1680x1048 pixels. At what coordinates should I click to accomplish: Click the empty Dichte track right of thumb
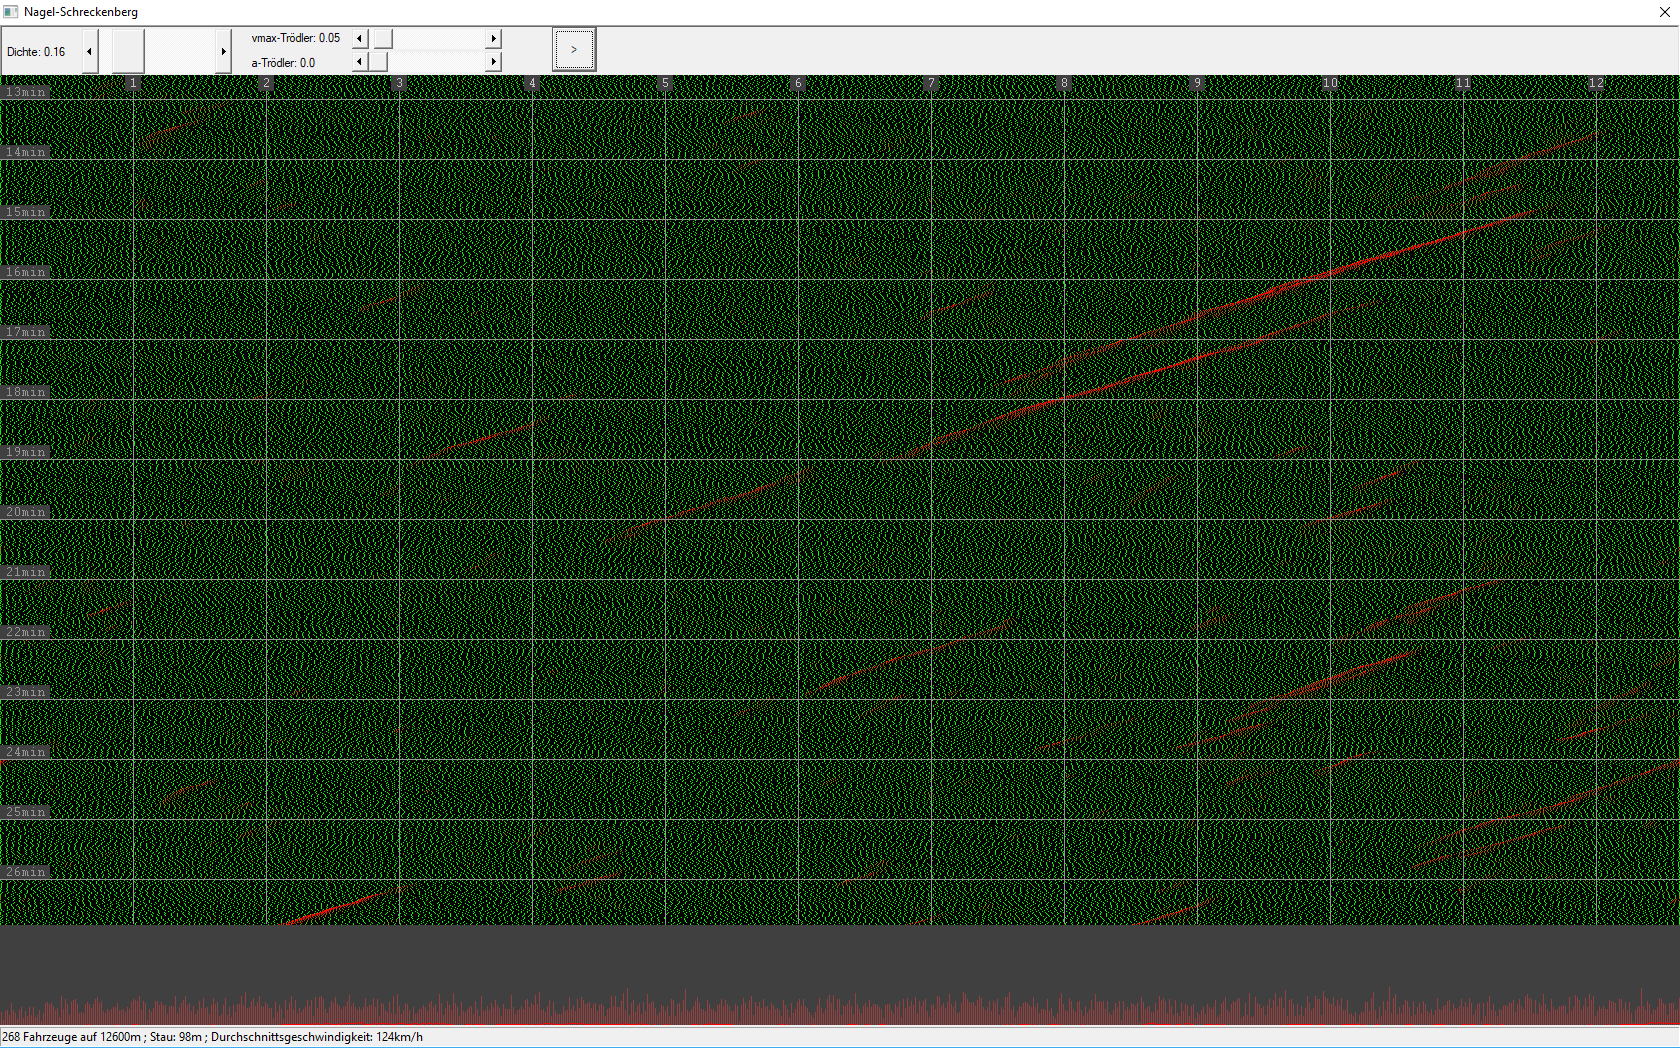180,51
